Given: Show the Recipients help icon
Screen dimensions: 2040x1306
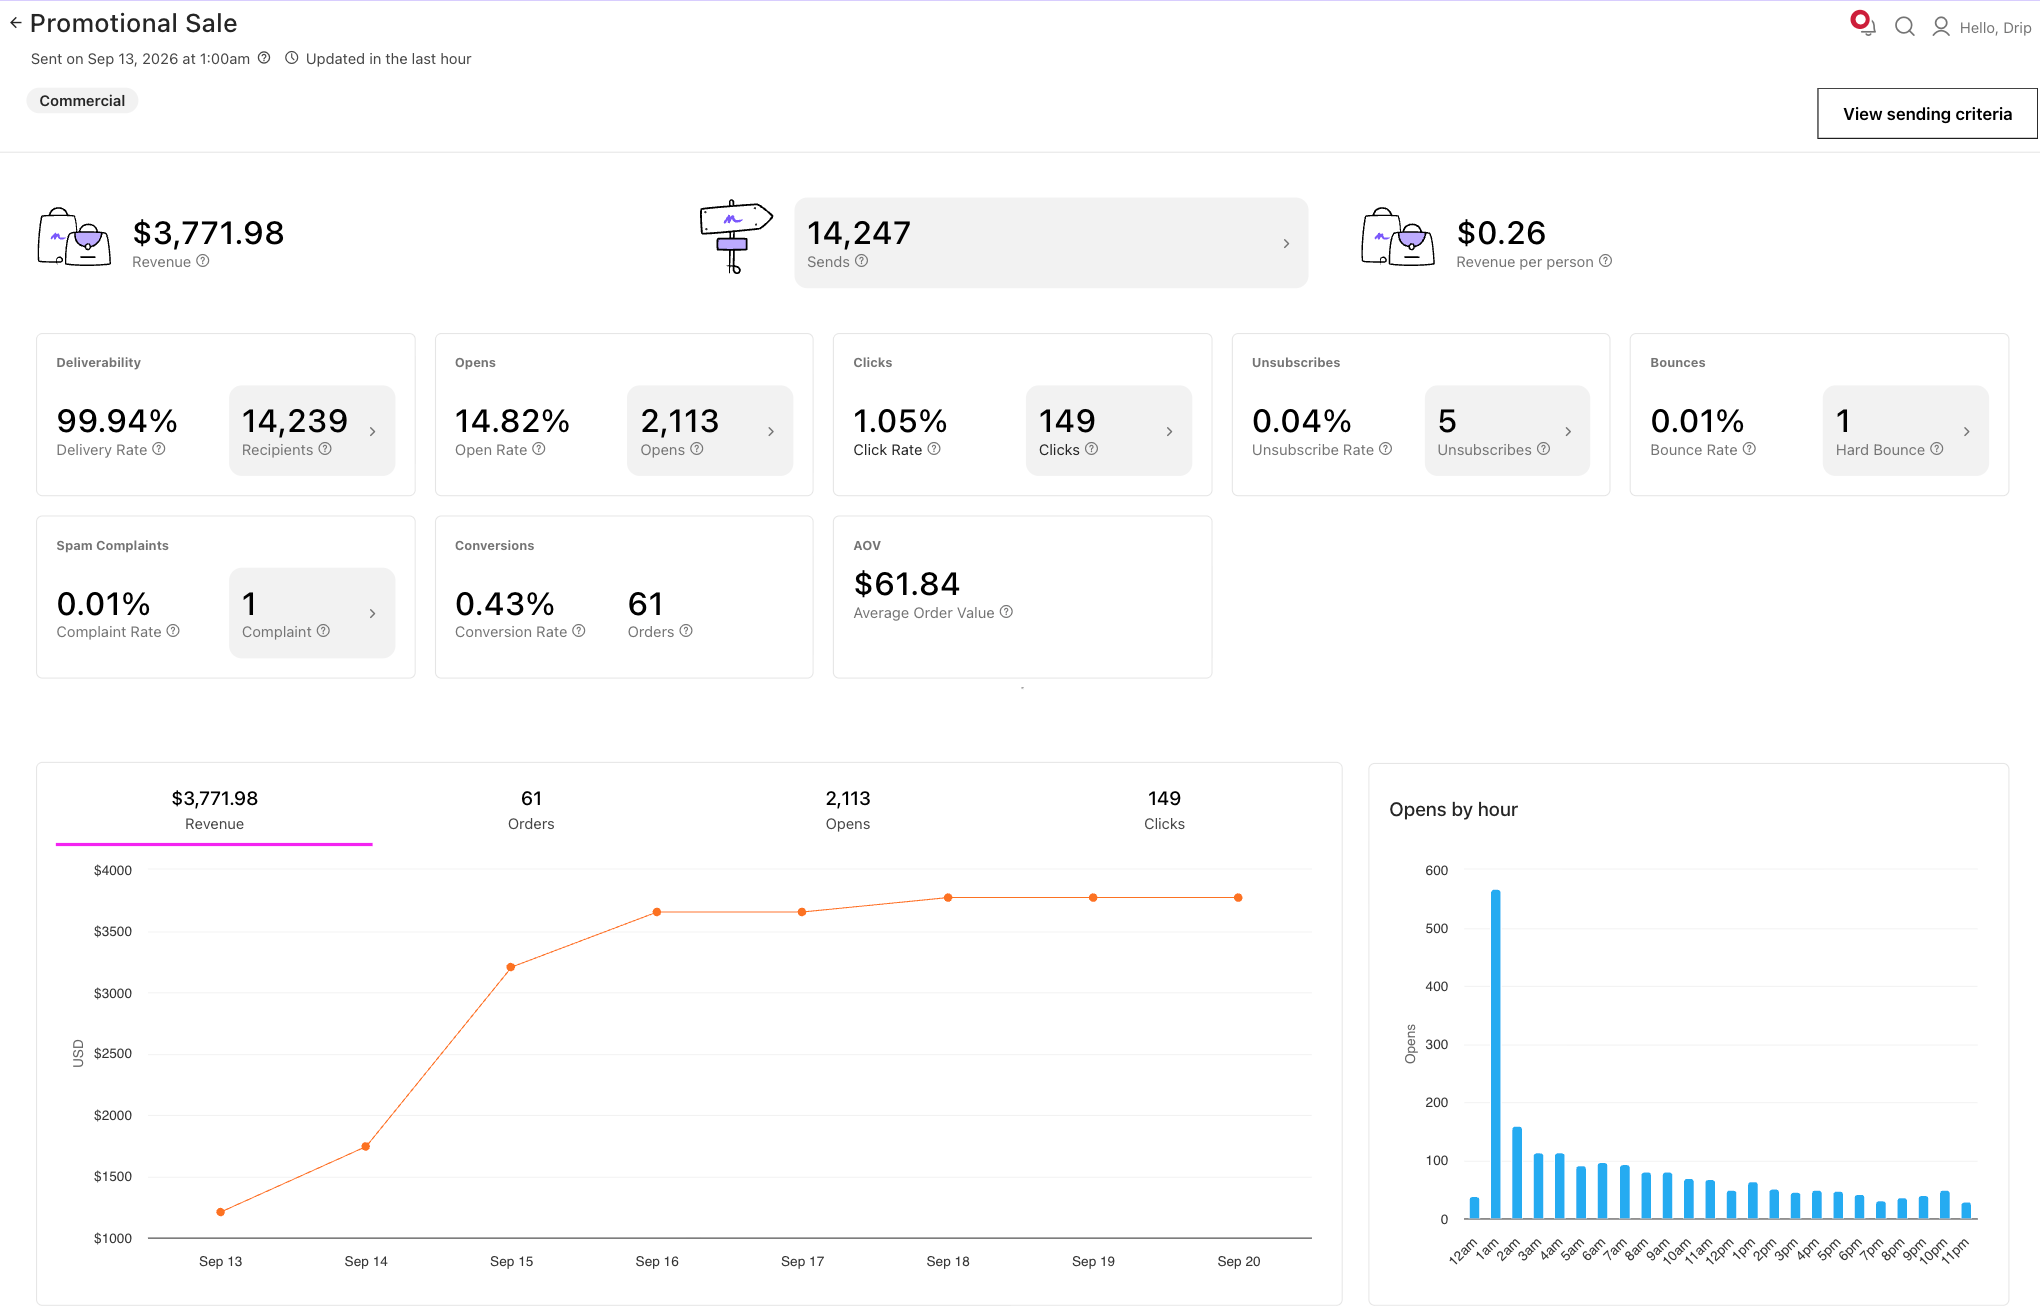Looking at the screenshot, I should 325,449.
